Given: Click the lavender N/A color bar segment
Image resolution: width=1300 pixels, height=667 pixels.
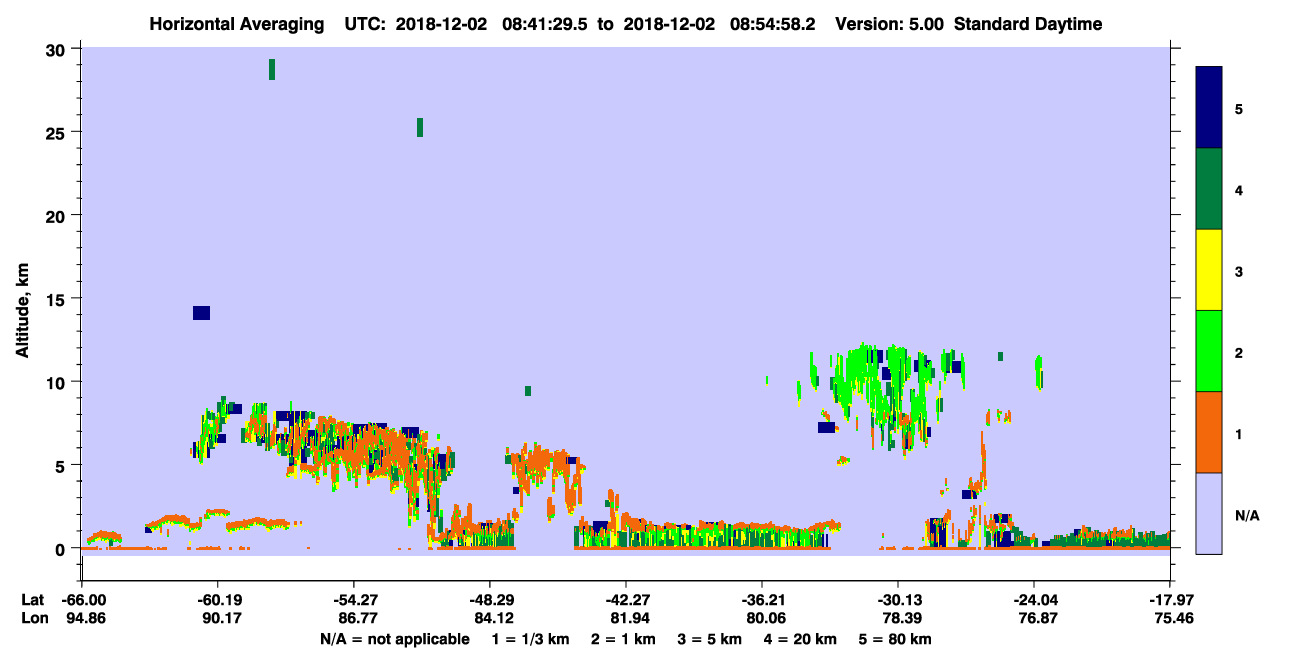Looking at the screenshot, I should point(1209,513).
